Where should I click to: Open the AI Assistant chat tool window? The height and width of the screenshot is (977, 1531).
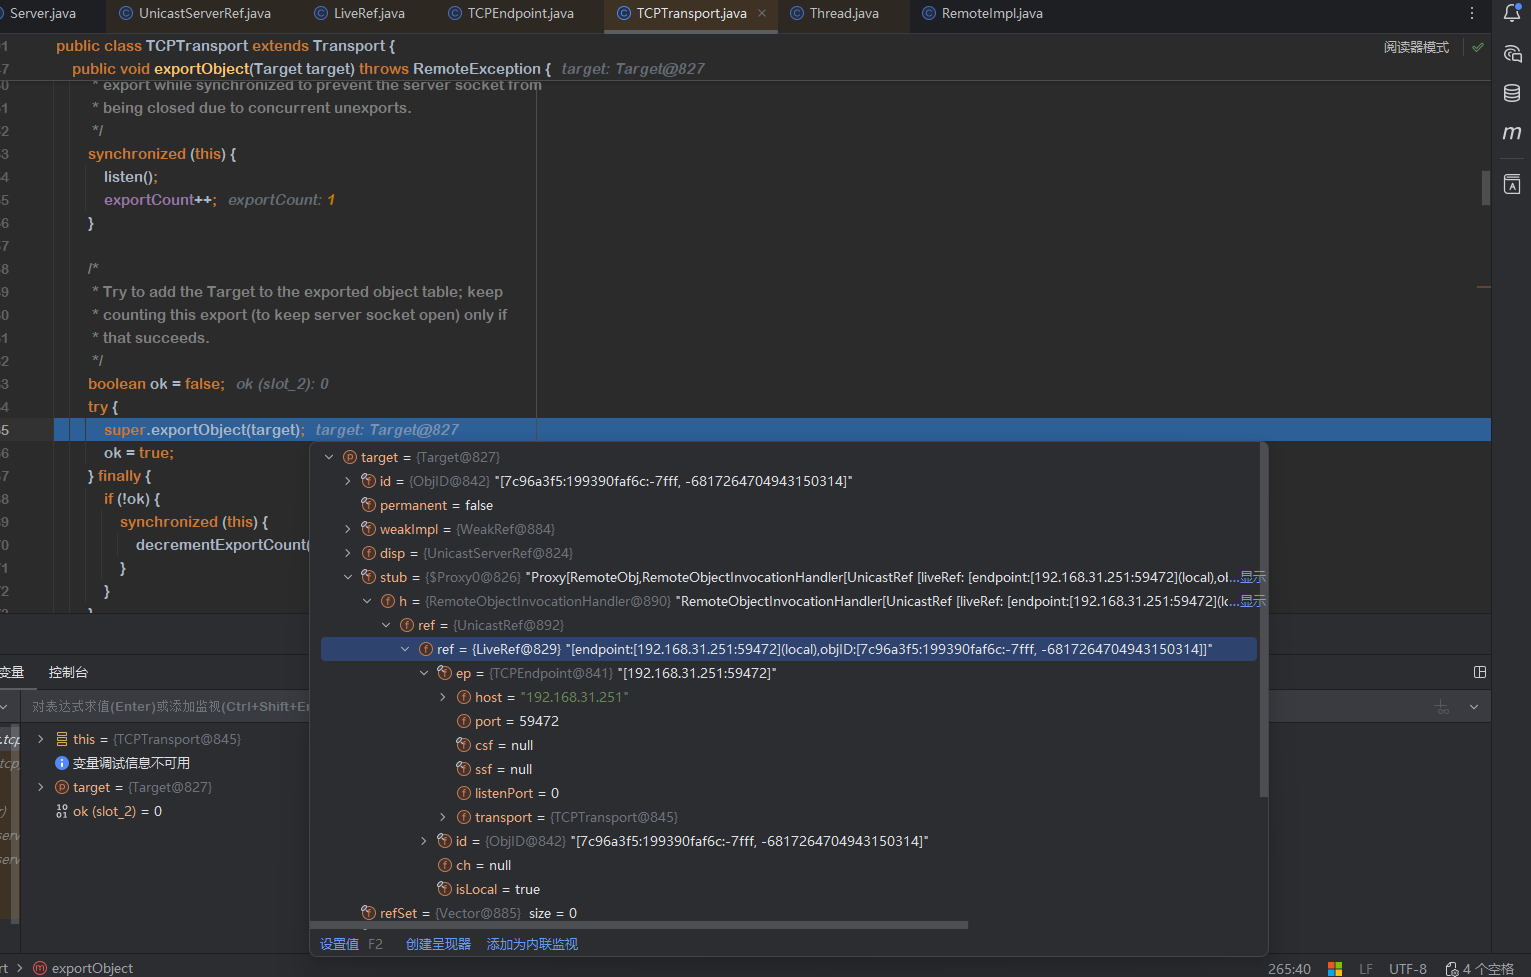(x=1512, y=54)
